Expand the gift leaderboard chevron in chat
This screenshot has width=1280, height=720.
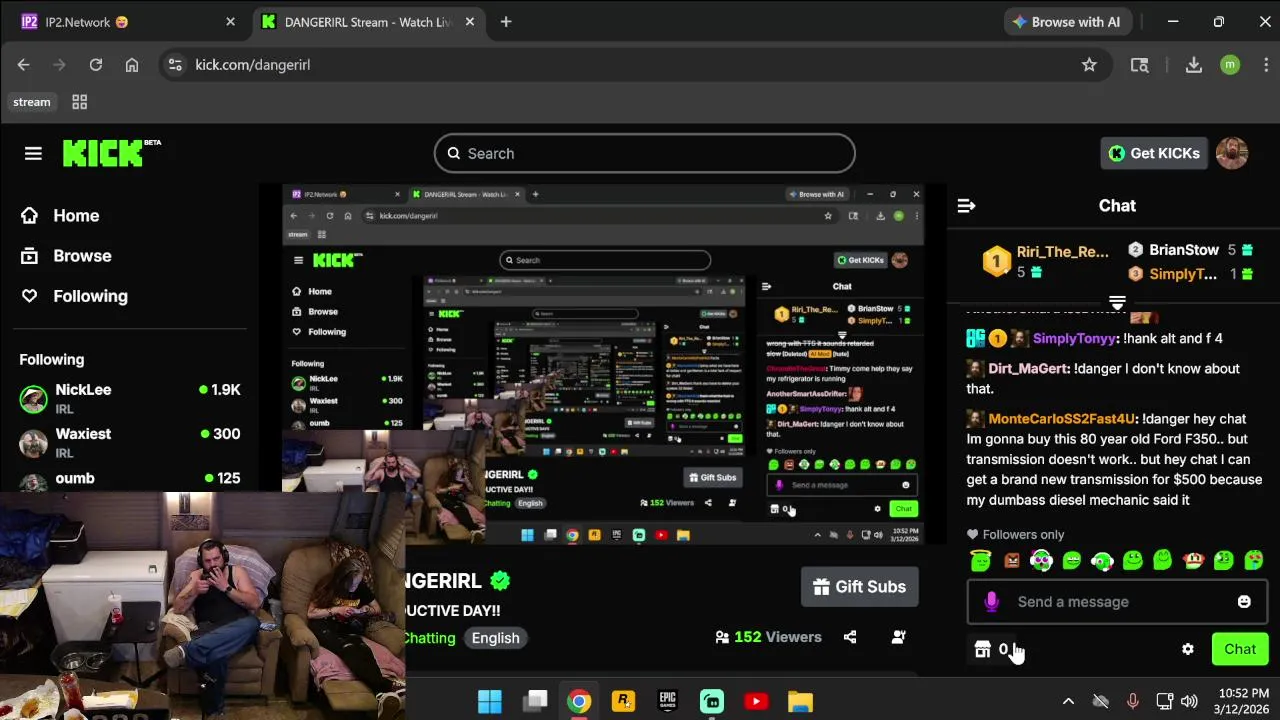[x=1117, y=301]
